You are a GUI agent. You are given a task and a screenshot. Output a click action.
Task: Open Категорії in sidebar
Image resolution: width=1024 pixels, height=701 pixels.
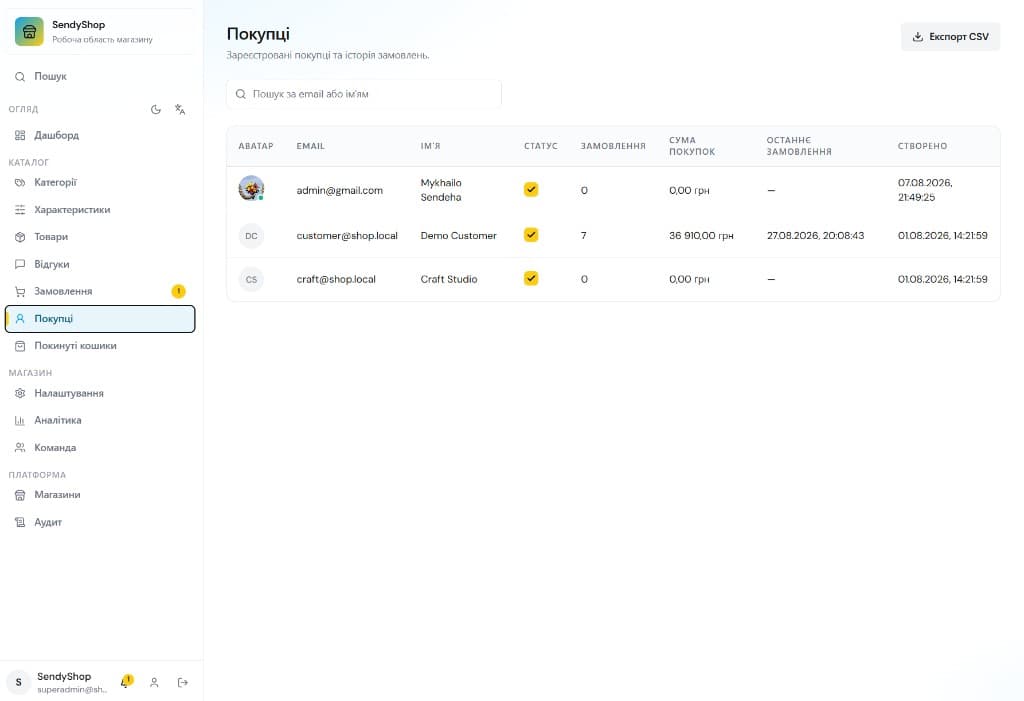100,182
